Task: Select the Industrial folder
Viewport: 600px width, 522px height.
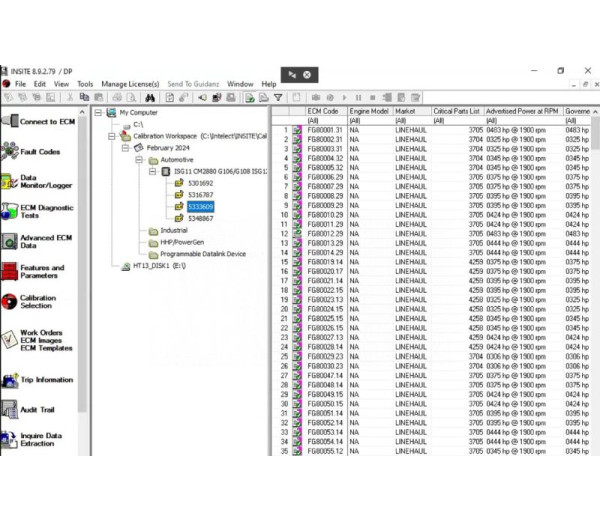Action: [x=174, y=230]
